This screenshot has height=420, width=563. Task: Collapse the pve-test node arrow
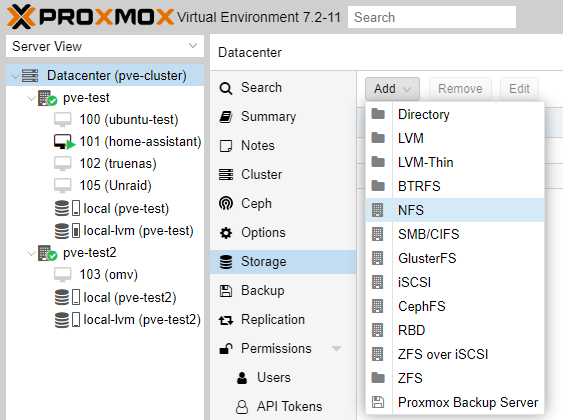[x=32, y=98]
